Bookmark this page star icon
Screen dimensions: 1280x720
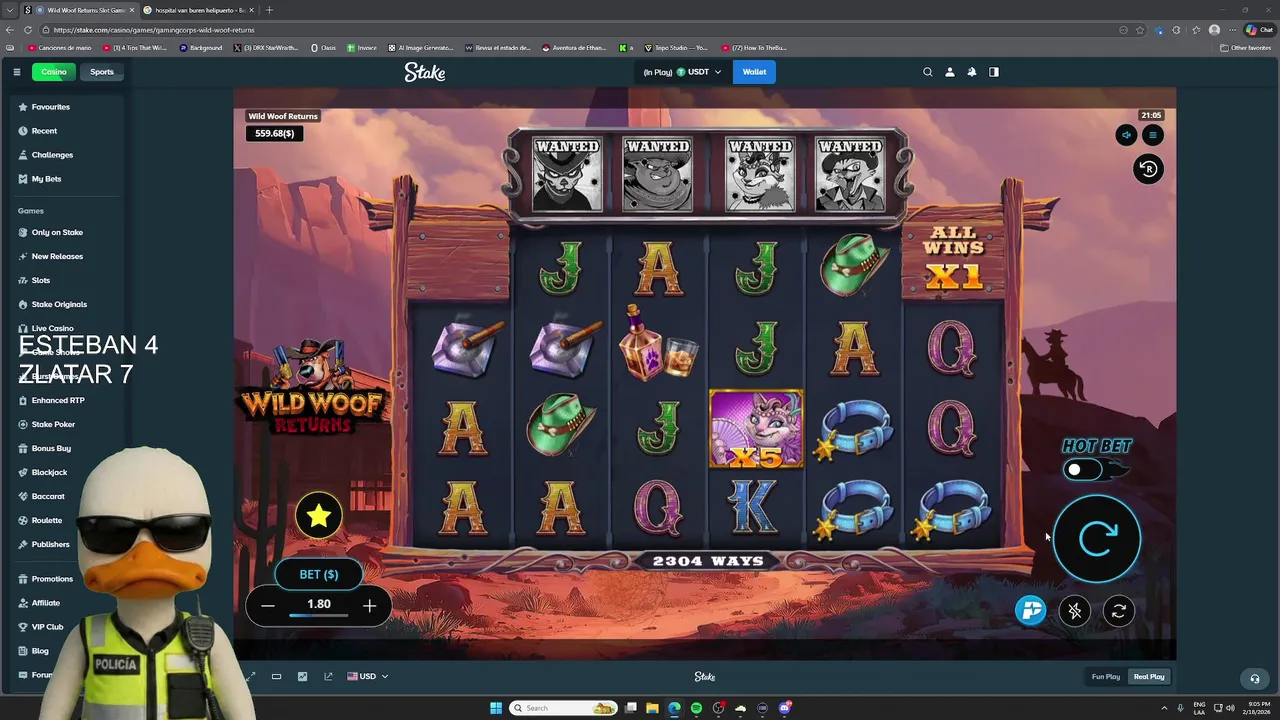point(1140,30)
